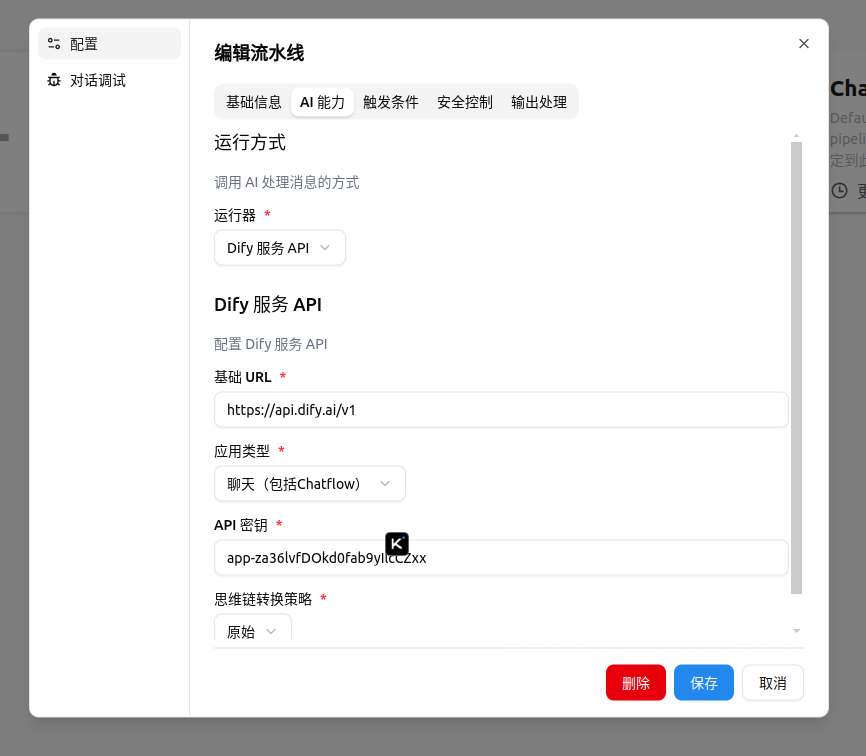Viewport: 866px width, 756px height.
Task: Click the sliders icon beside 配置
Action: [54, 44]
